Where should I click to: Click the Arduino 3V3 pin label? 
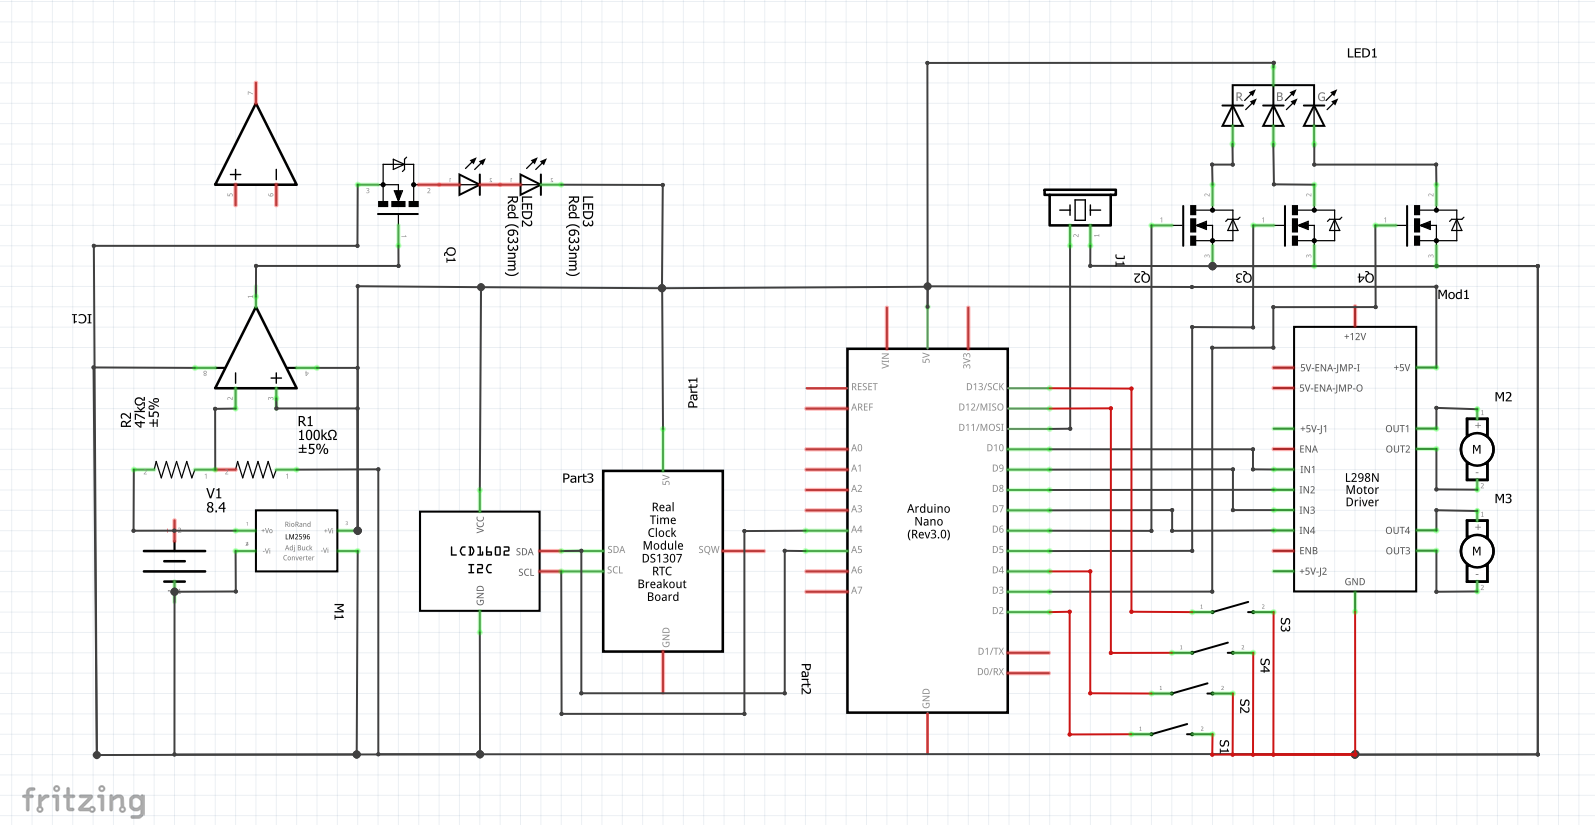pos(966,359)
